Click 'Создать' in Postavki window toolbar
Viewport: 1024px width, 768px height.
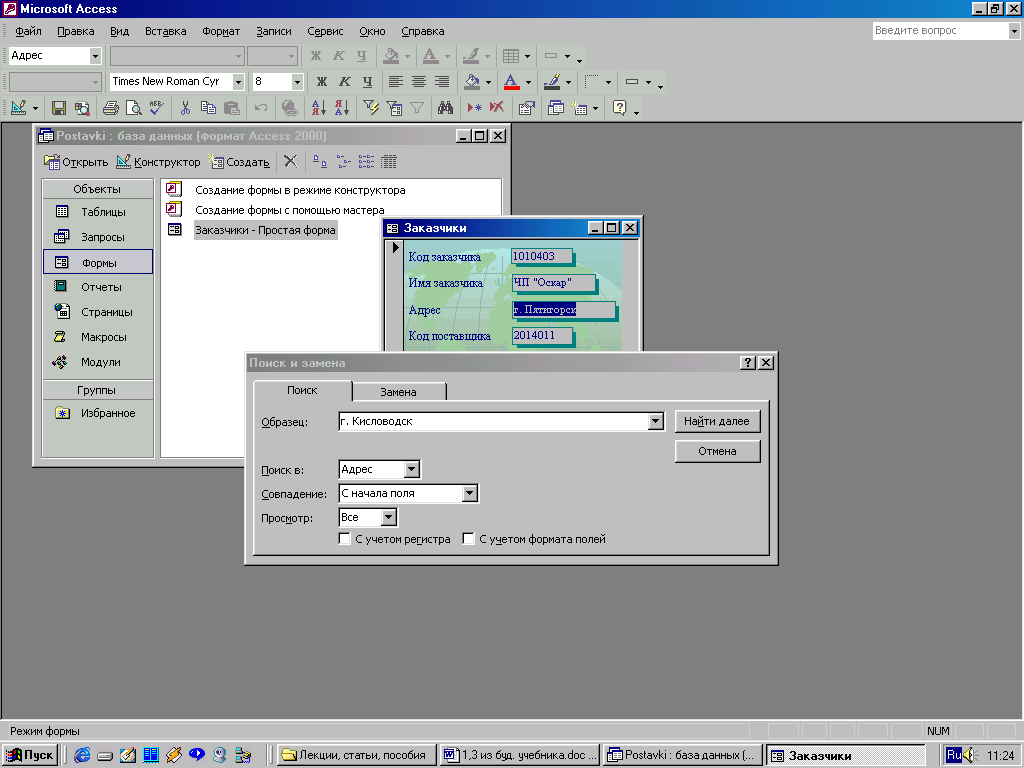[239, 162]
